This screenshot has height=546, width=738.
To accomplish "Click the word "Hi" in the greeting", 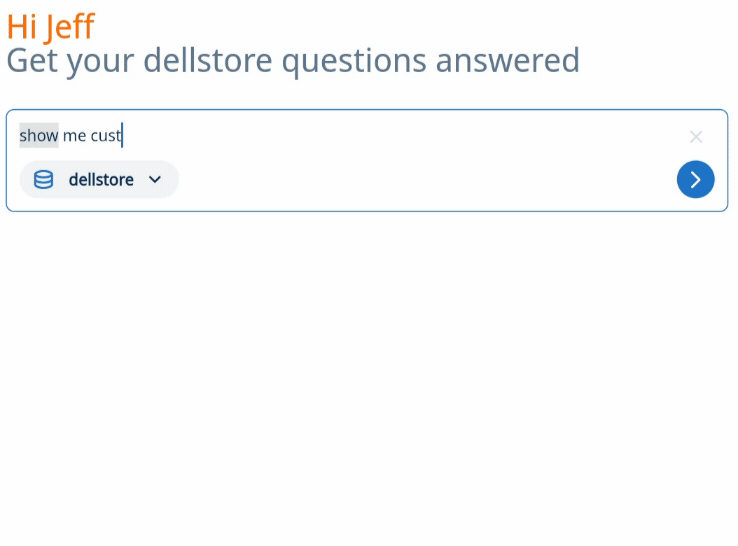I will coord(22,26).
